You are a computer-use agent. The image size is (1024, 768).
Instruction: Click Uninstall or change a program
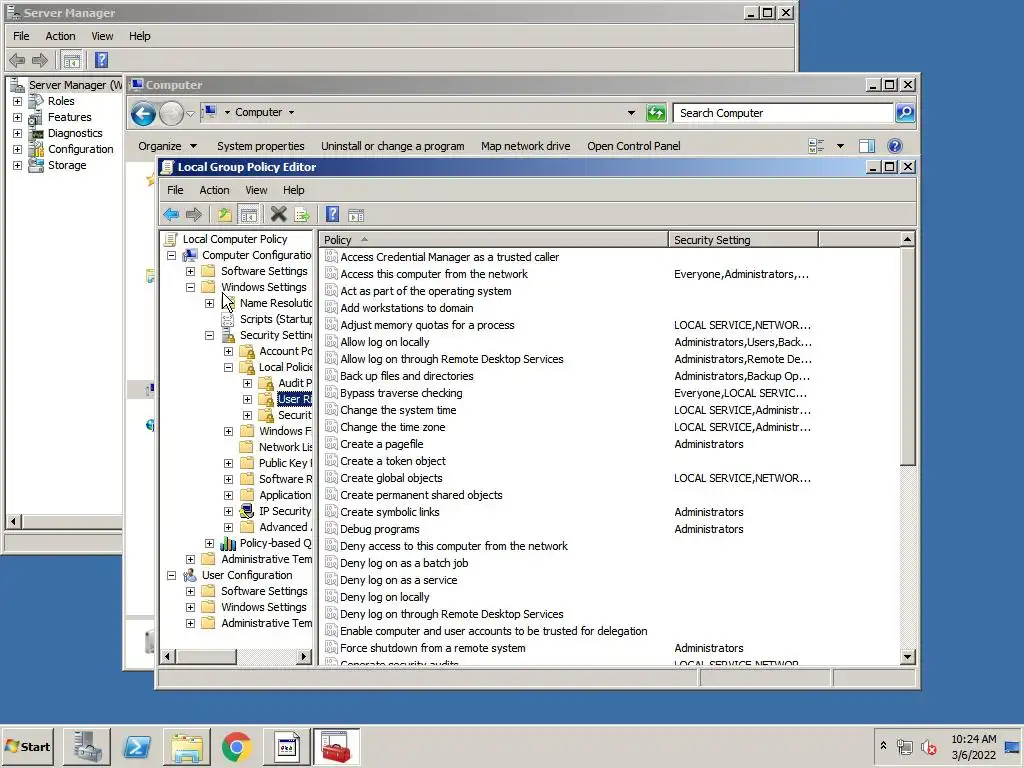392,146
